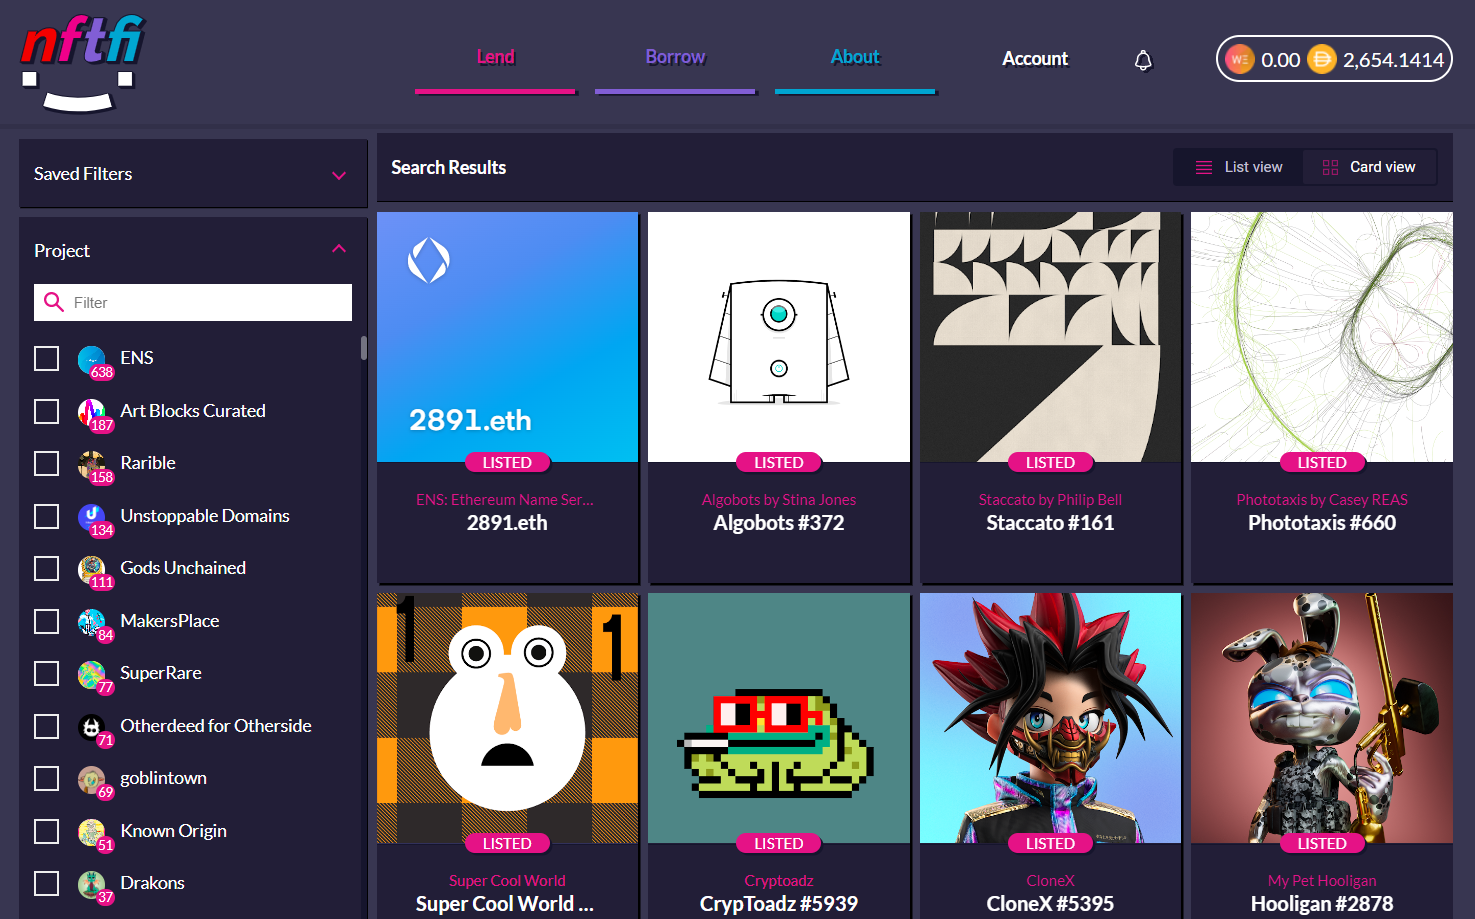The width and height of the screenshot is (1475, 919).
Task: Check the SuperRare checkbox
Action: [47, 673]
